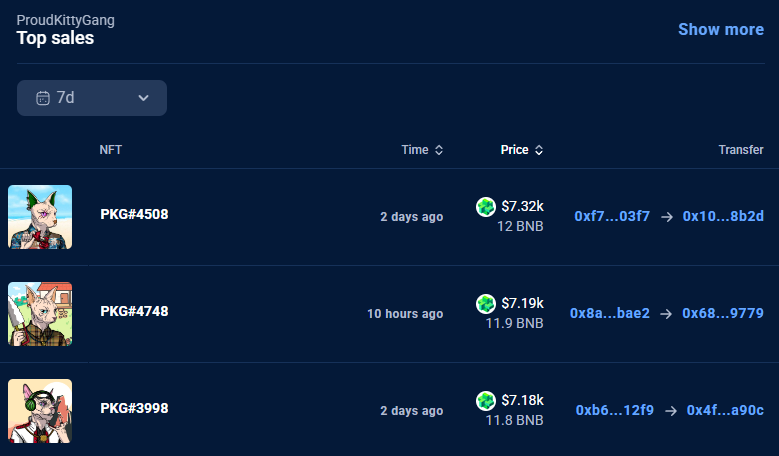Screen dimensions: 779x456
Task: Click the Price column header
Action: (514, 150)
